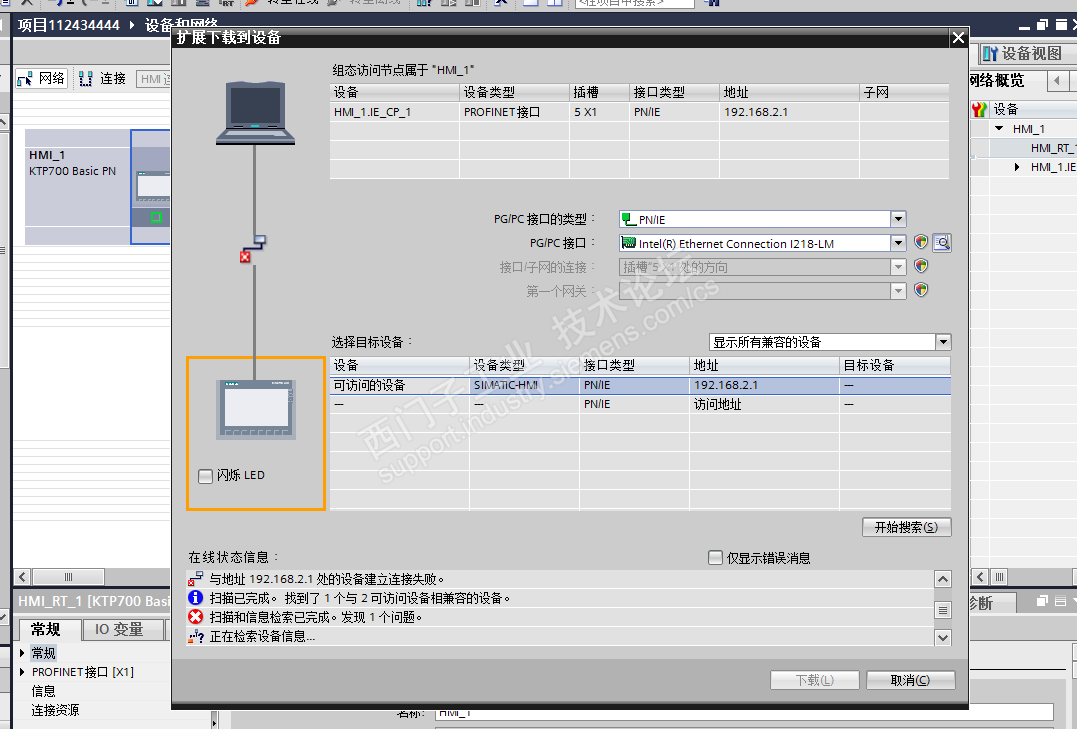Click HMI_1 KTP700 Basic PN device label
The height and width of the screenshot is (729, 1077).
pos(72,164)
